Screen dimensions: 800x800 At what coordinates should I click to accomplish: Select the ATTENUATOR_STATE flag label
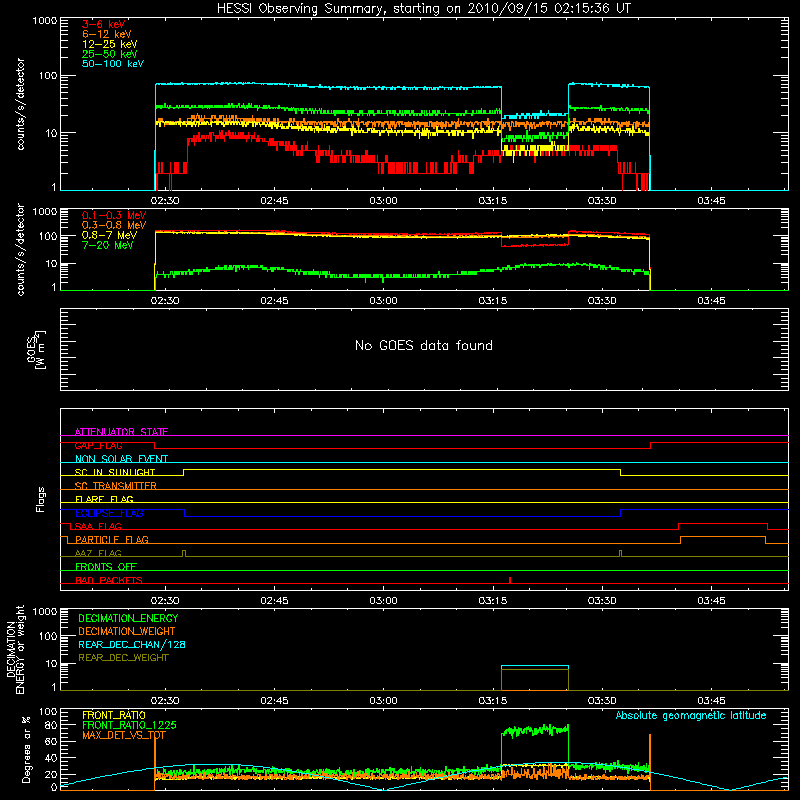121,432
